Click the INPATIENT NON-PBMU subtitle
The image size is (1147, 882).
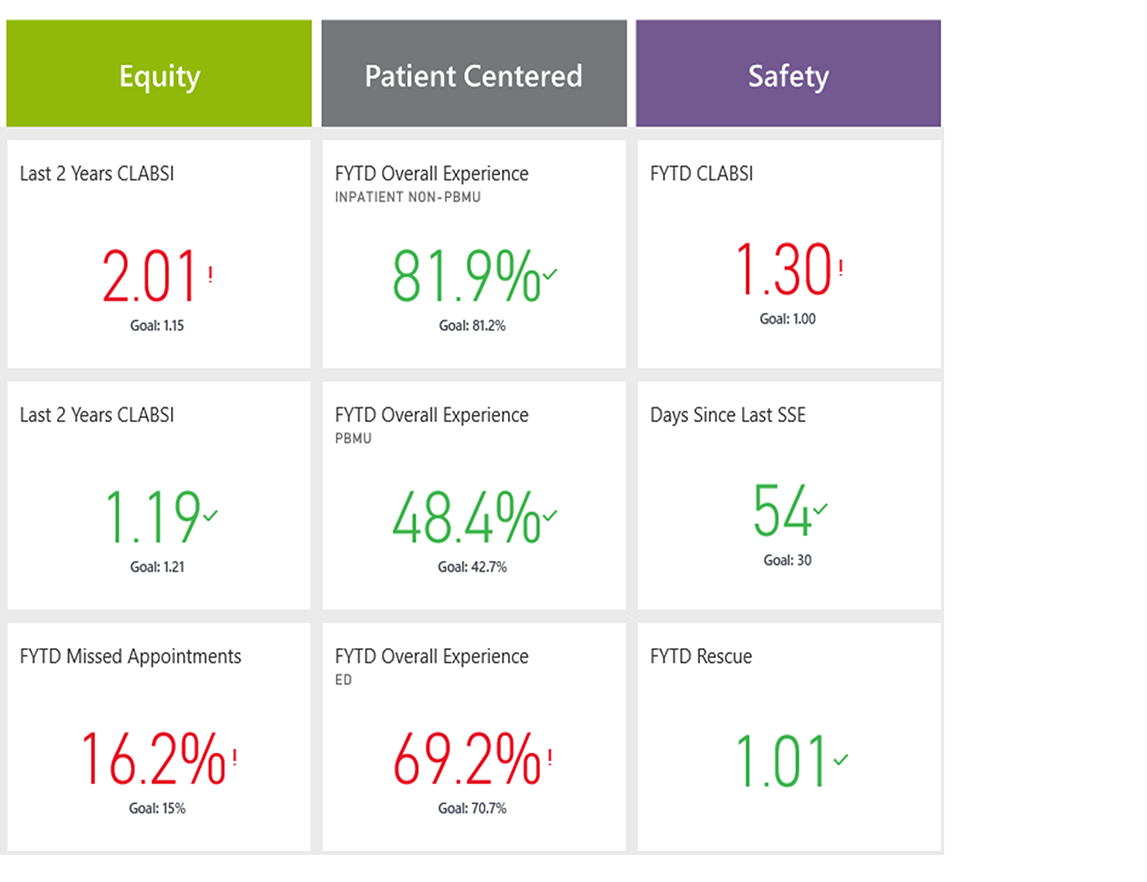tap(408, 197)
